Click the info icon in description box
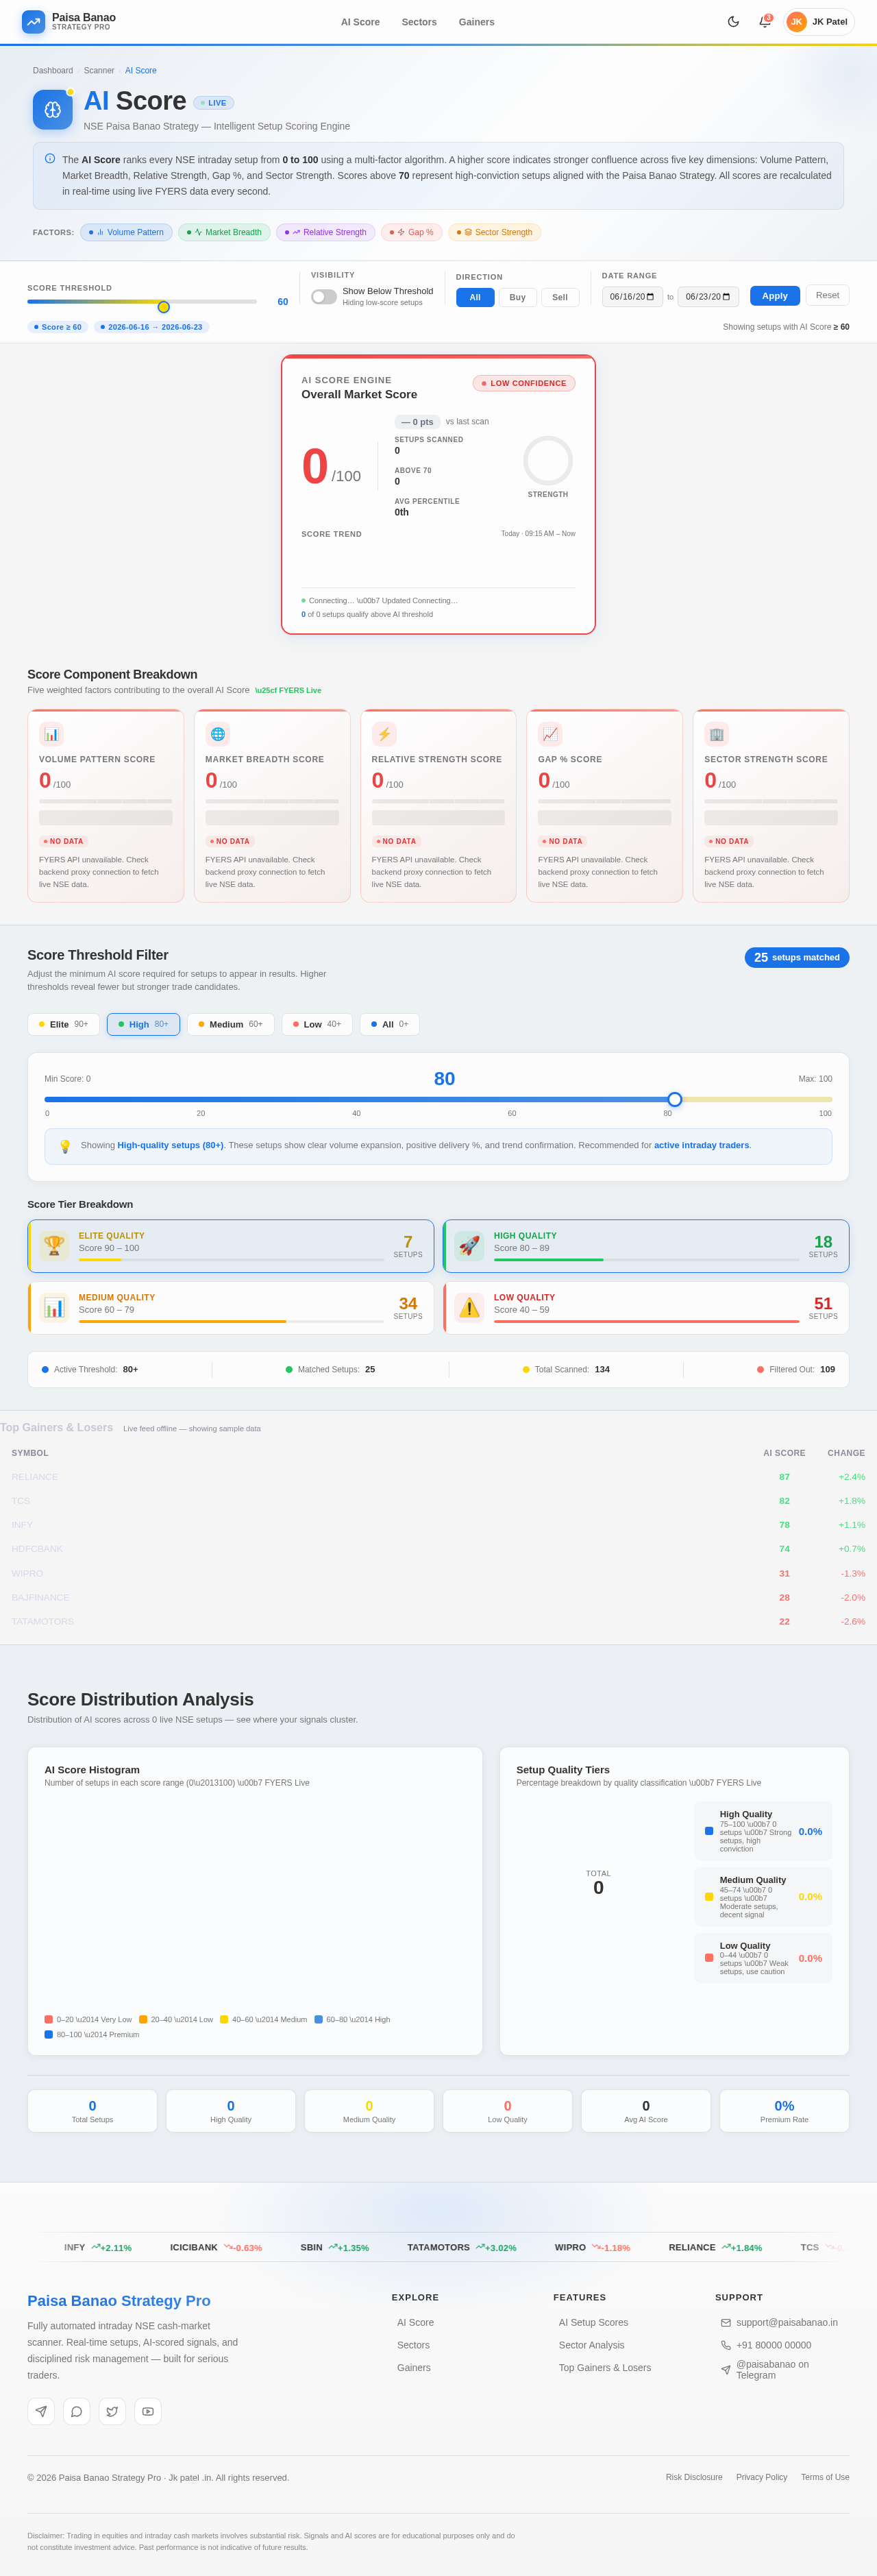 click(50, 158)
